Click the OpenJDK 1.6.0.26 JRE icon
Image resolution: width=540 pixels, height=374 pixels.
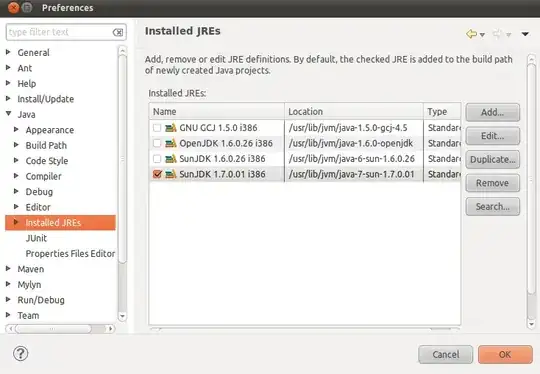click(x=171, y=143)
